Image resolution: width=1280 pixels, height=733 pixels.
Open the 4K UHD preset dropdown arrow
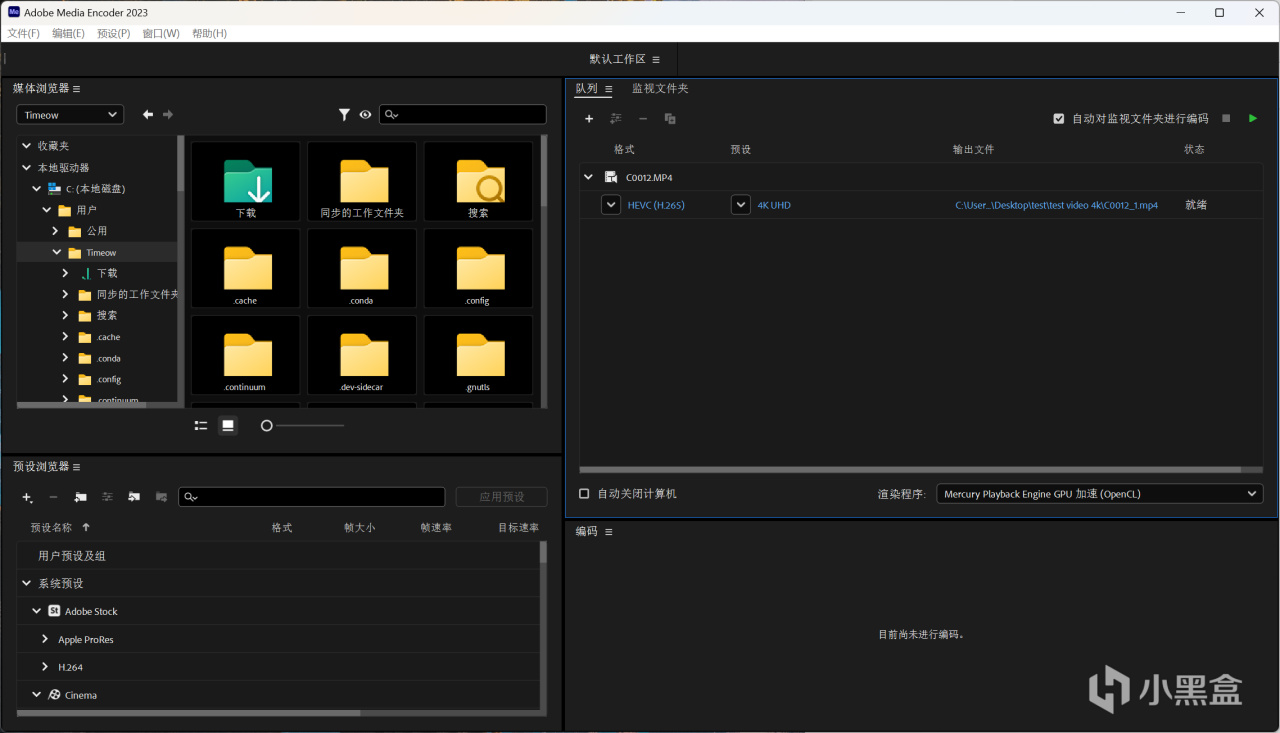click(741, 205)
